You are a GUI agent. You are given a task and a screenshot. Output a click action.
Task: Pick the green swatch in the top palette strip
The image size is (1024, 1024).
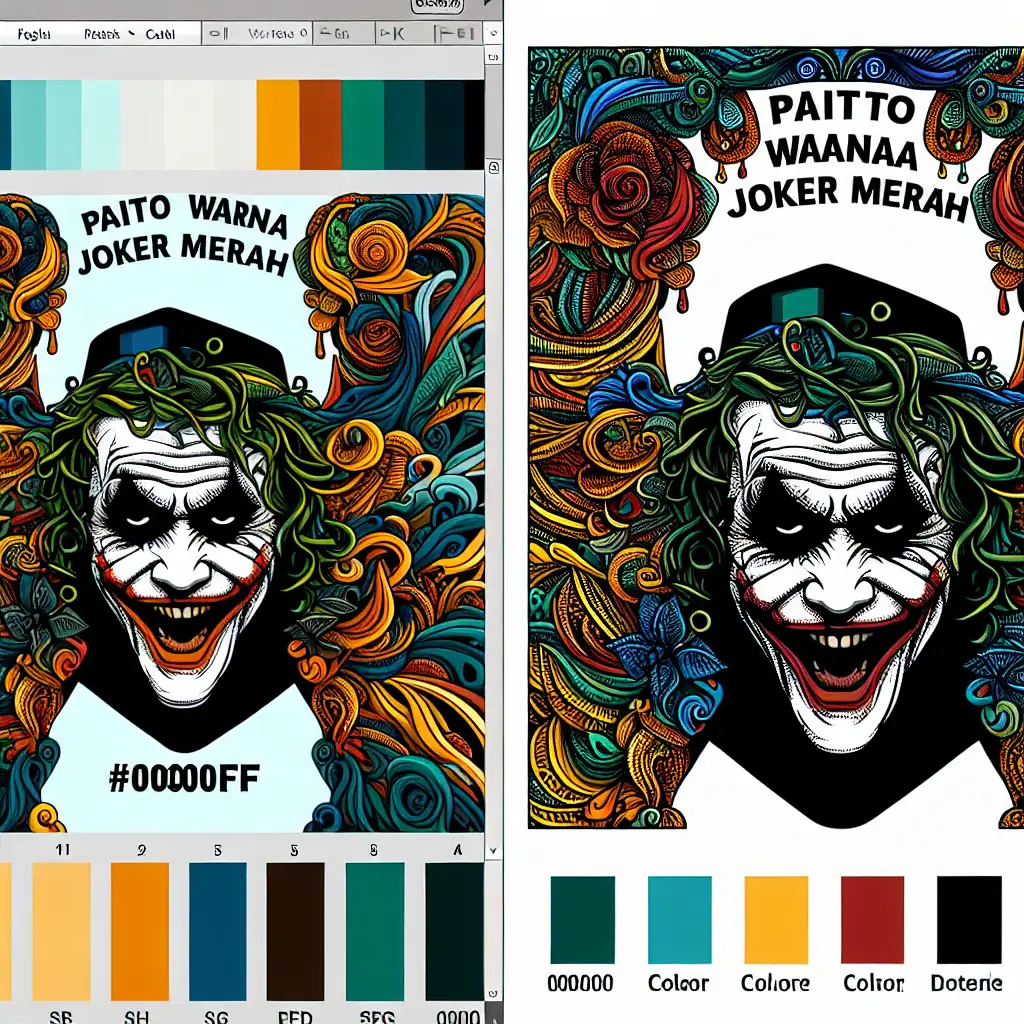363,125
